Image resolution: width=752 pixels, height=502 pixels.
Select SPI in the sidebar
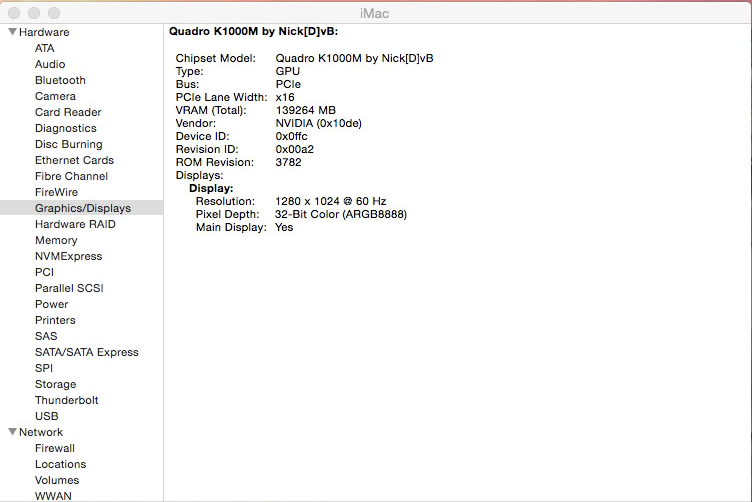tap(44, 368)
